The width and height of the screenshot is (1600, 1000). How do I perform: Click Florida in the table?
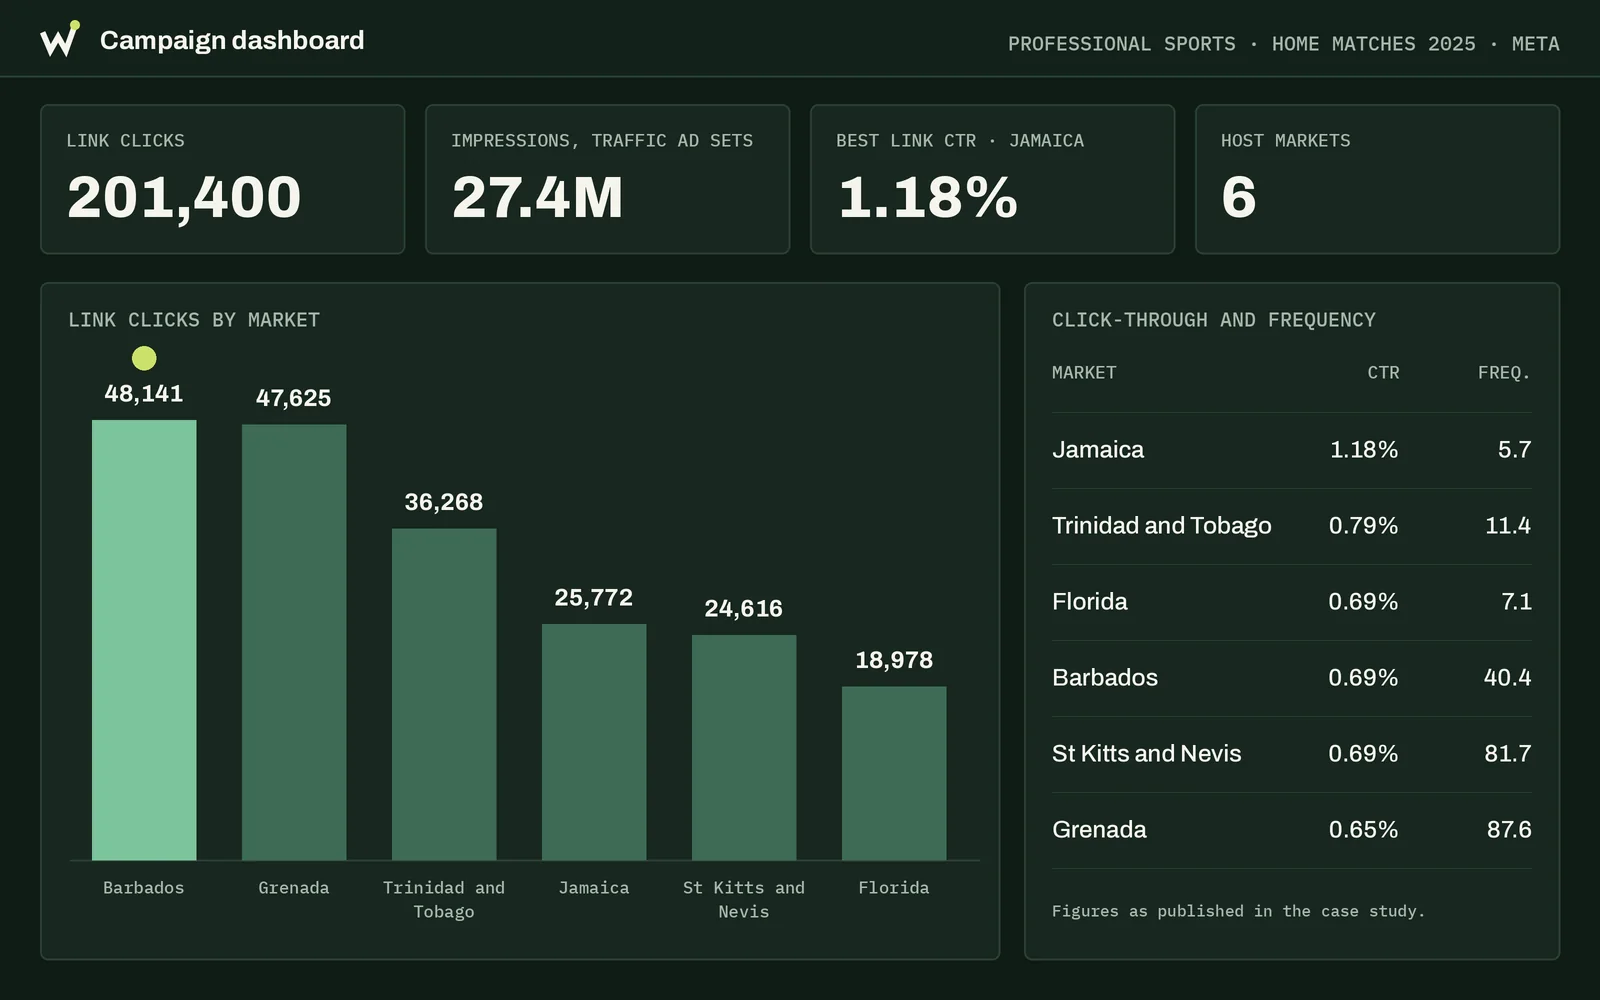point(1090,602)
